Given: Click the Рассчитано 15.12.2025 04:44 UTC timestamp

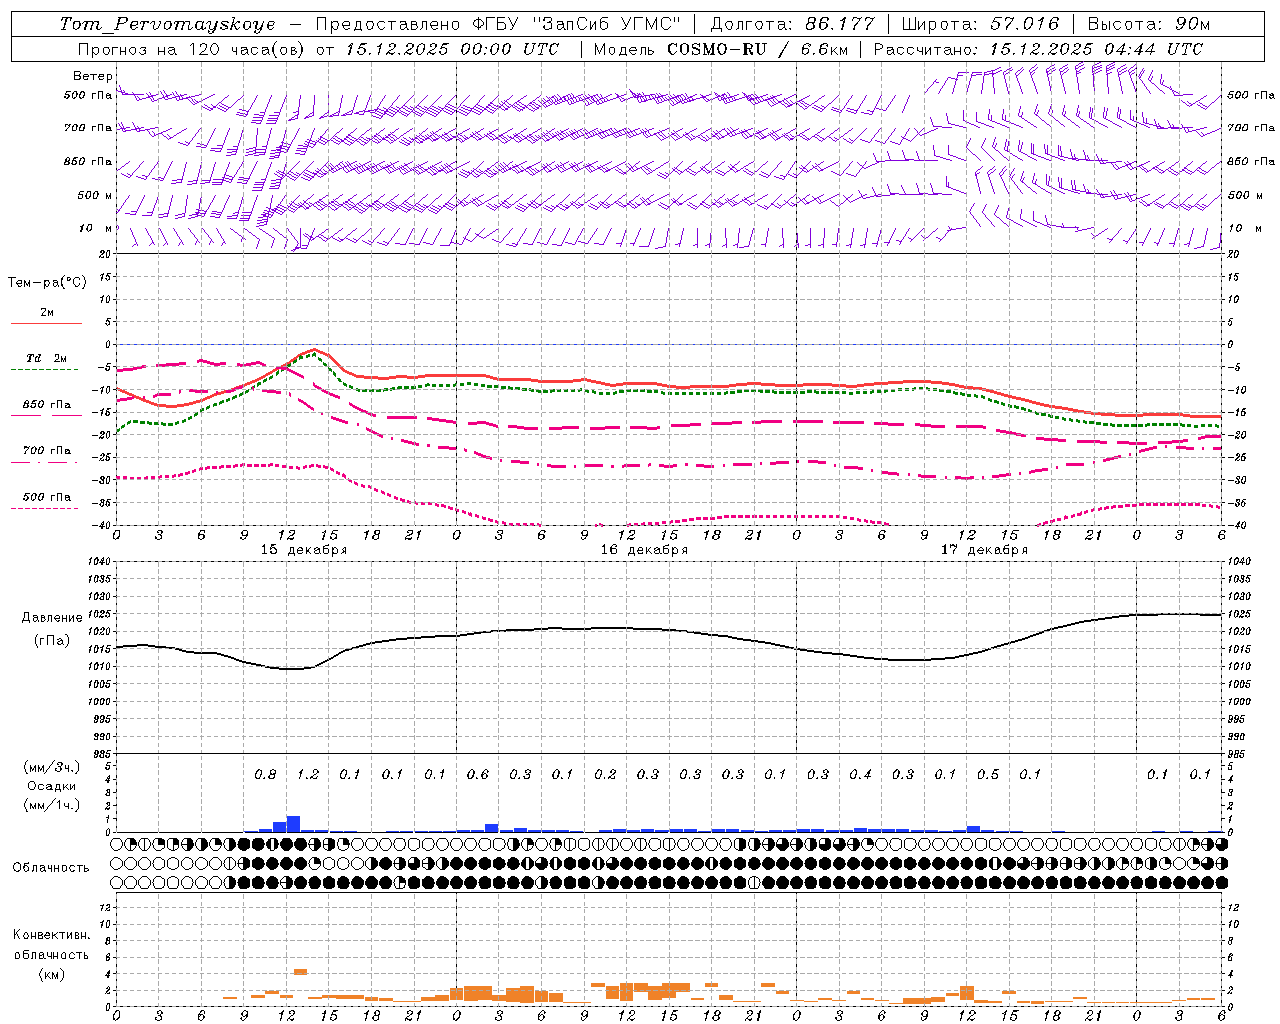Looking at the screenshot, I should point(1038,49).
